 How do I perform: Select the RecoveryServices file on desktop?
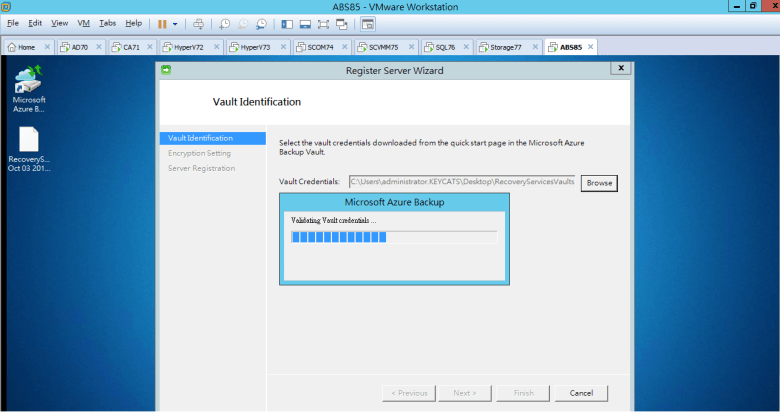(29, 148)
